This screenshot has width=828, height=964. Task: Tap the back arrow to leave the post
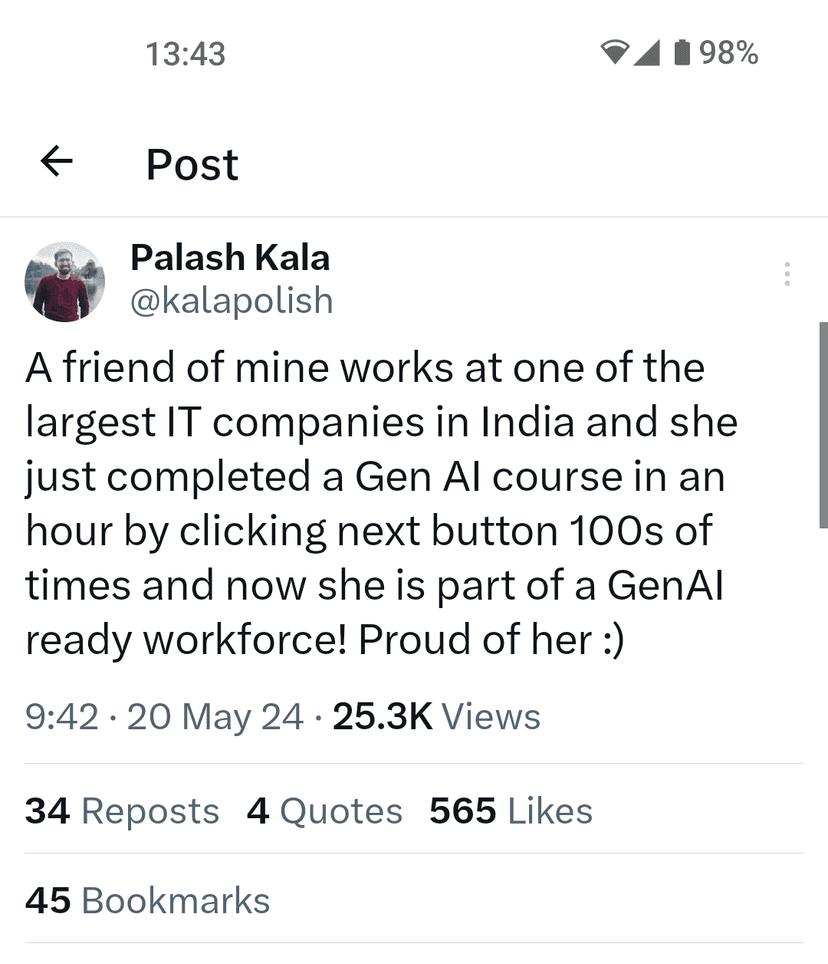(x=57, y=163)
